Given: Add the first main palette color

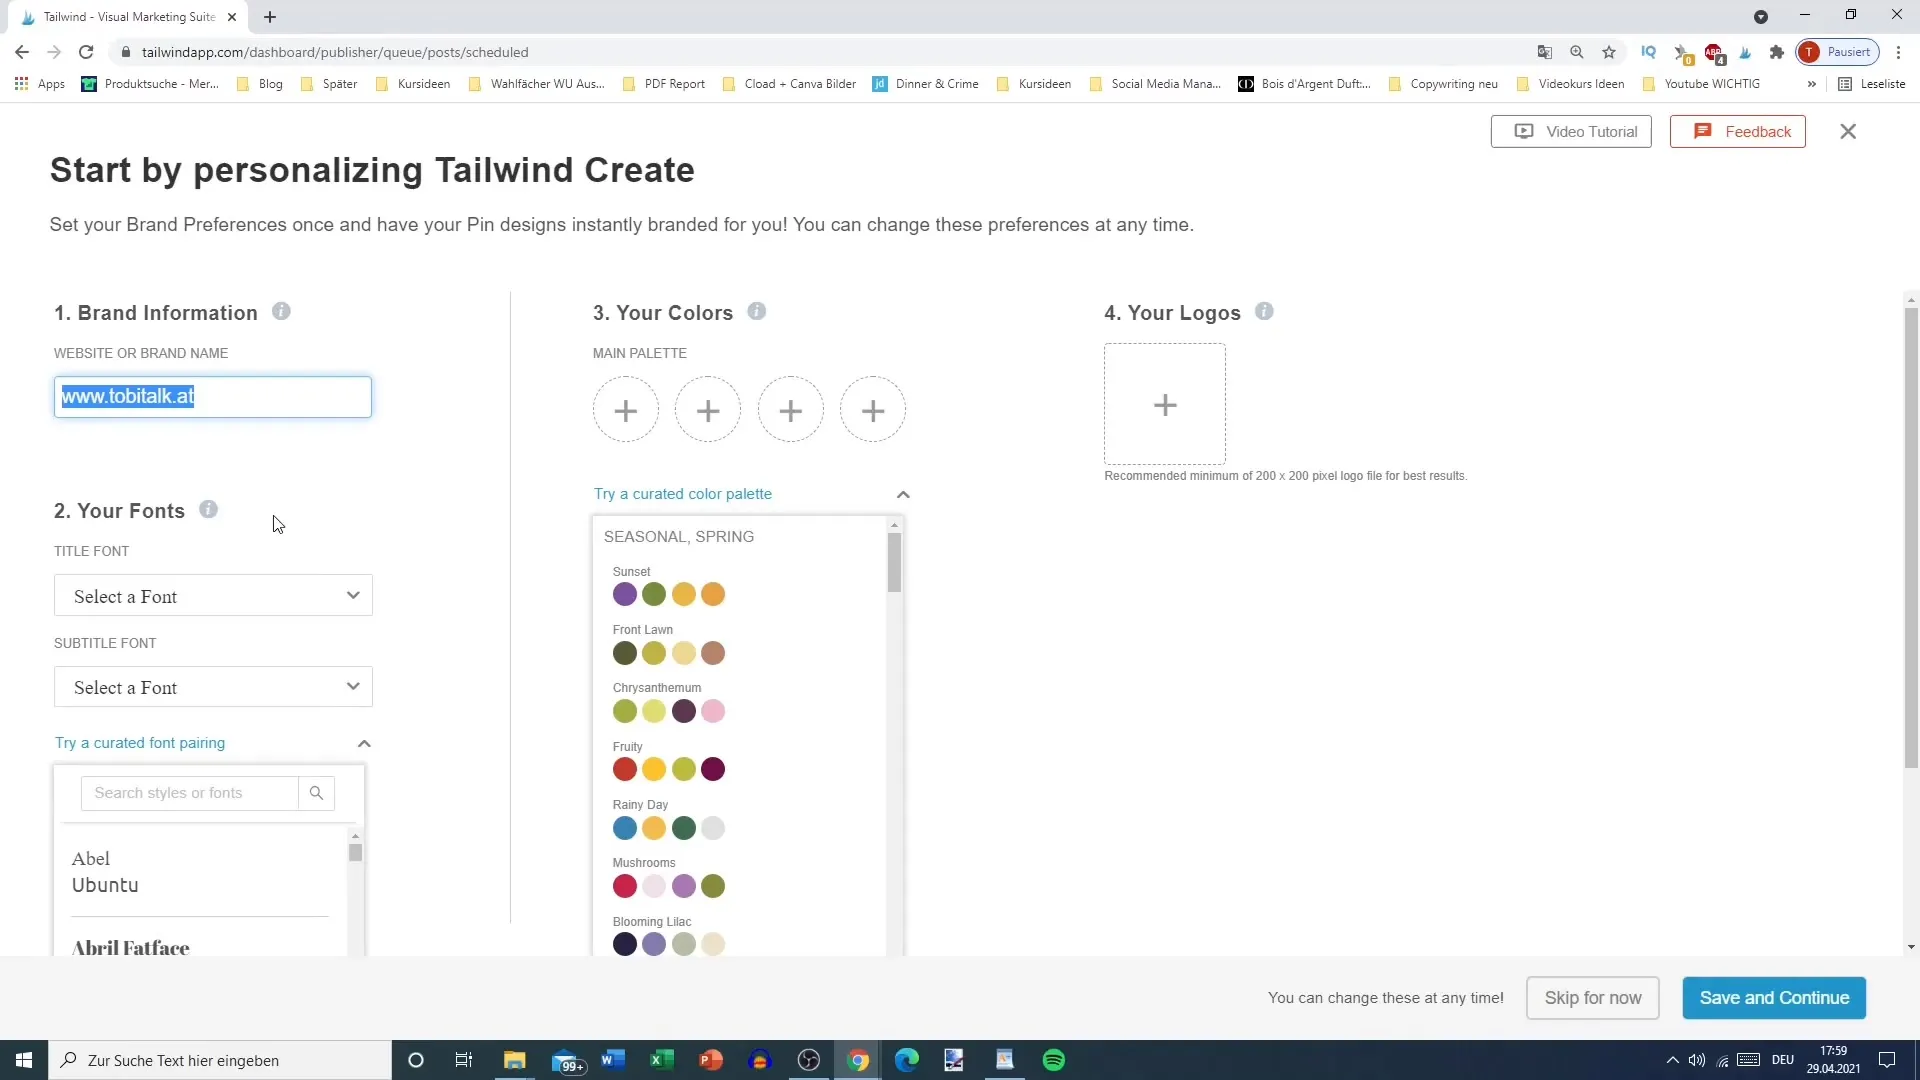Looking at the screenshot, I should pyautogui.click(x=626, y=410).
